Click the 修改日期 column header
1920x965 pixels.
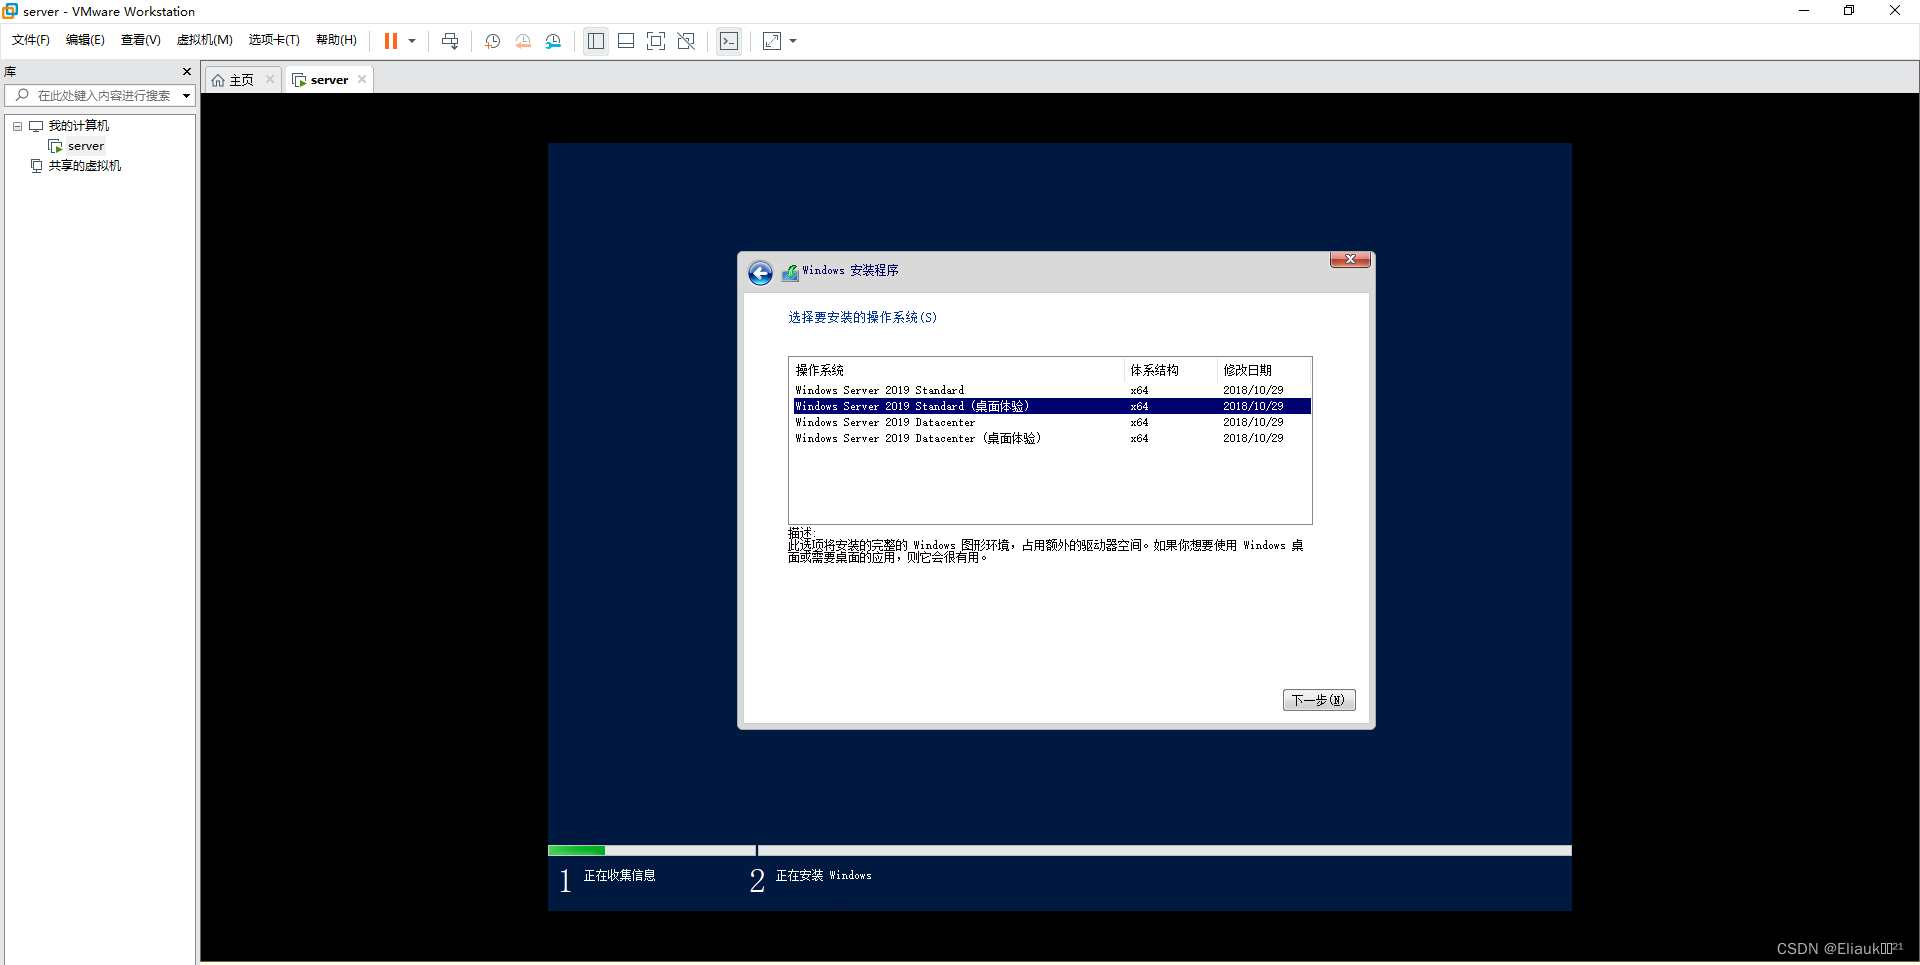pyautogui.click(x=1264, y=370)
